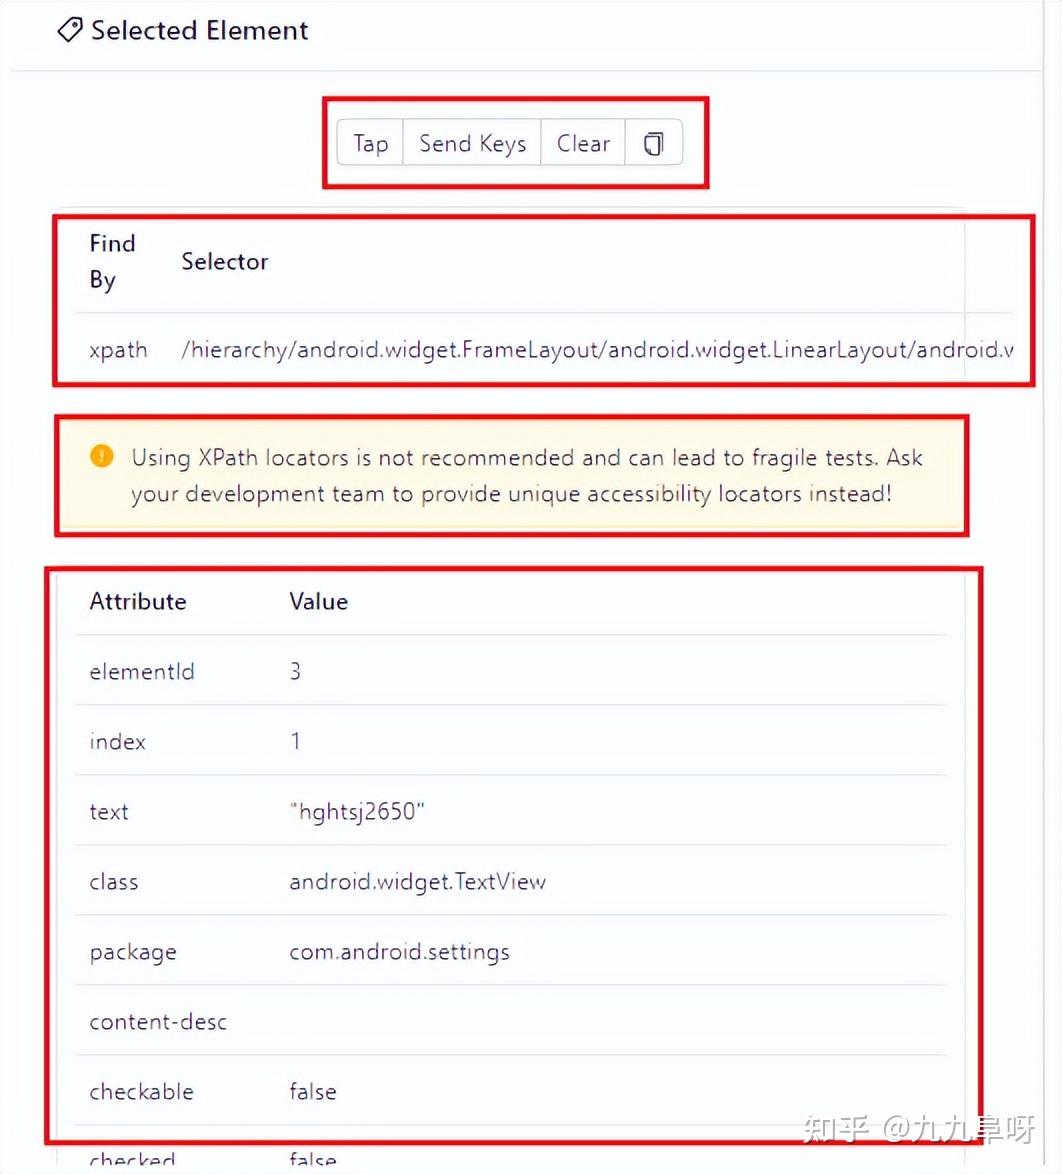Screen dimensions: 1062x1174
Task: Click the package value com.android.settings
Action: click(399, 951)
